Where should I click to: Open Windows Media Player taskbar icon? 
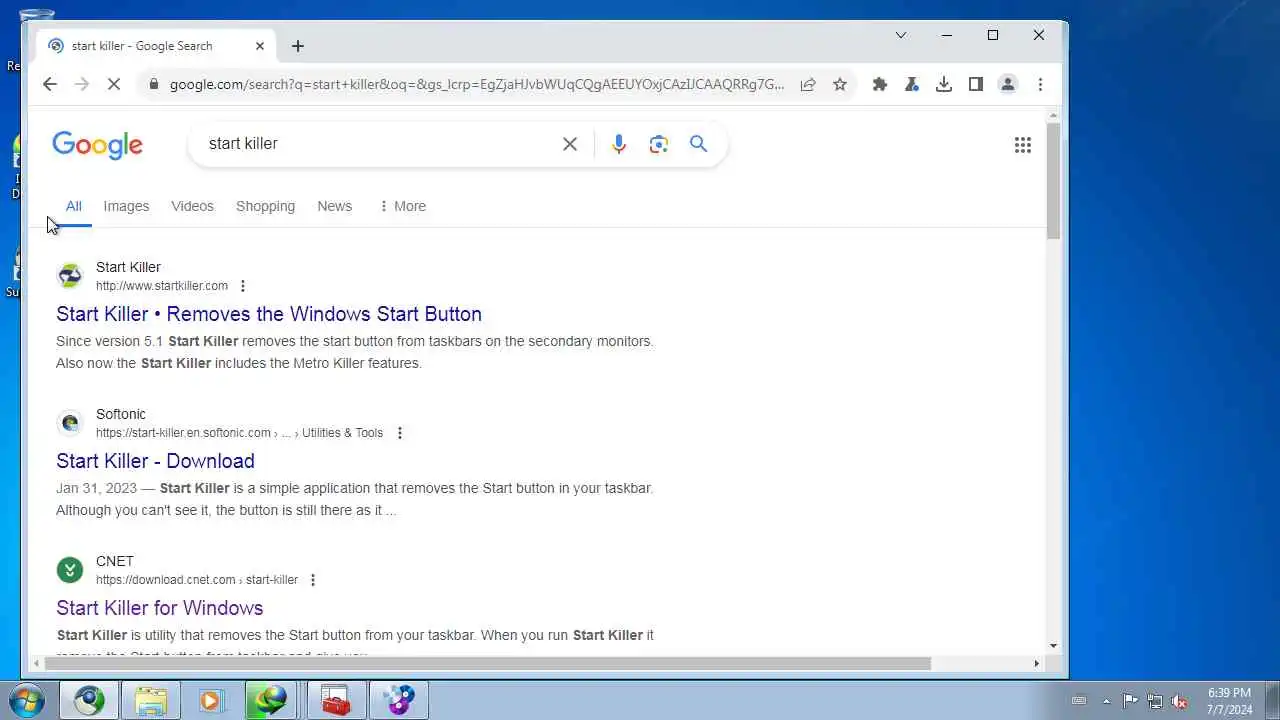point(213,700)
